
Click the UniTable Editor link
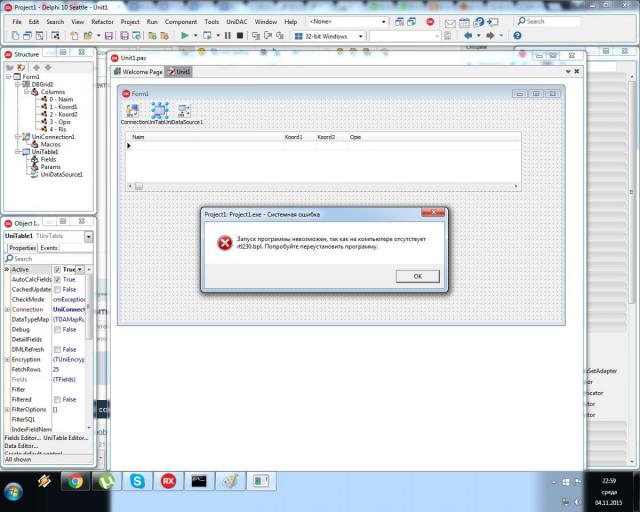pos(66,438)
